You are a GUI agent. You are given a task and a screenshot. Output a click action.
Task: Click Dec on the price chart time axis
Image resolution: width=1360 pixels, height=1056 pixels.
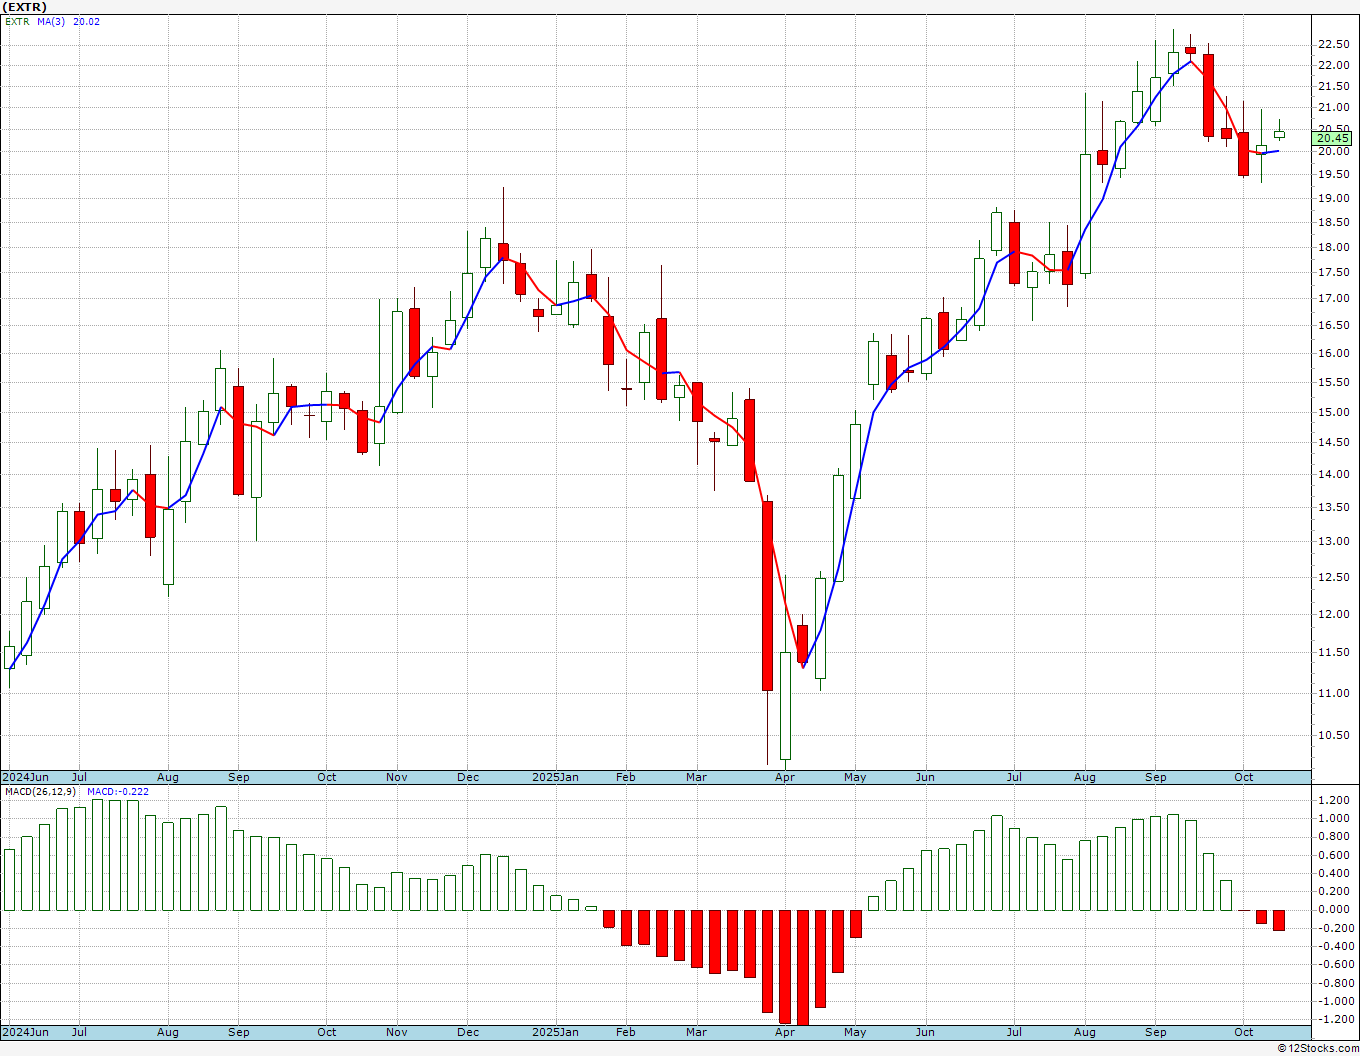point(468,777)
